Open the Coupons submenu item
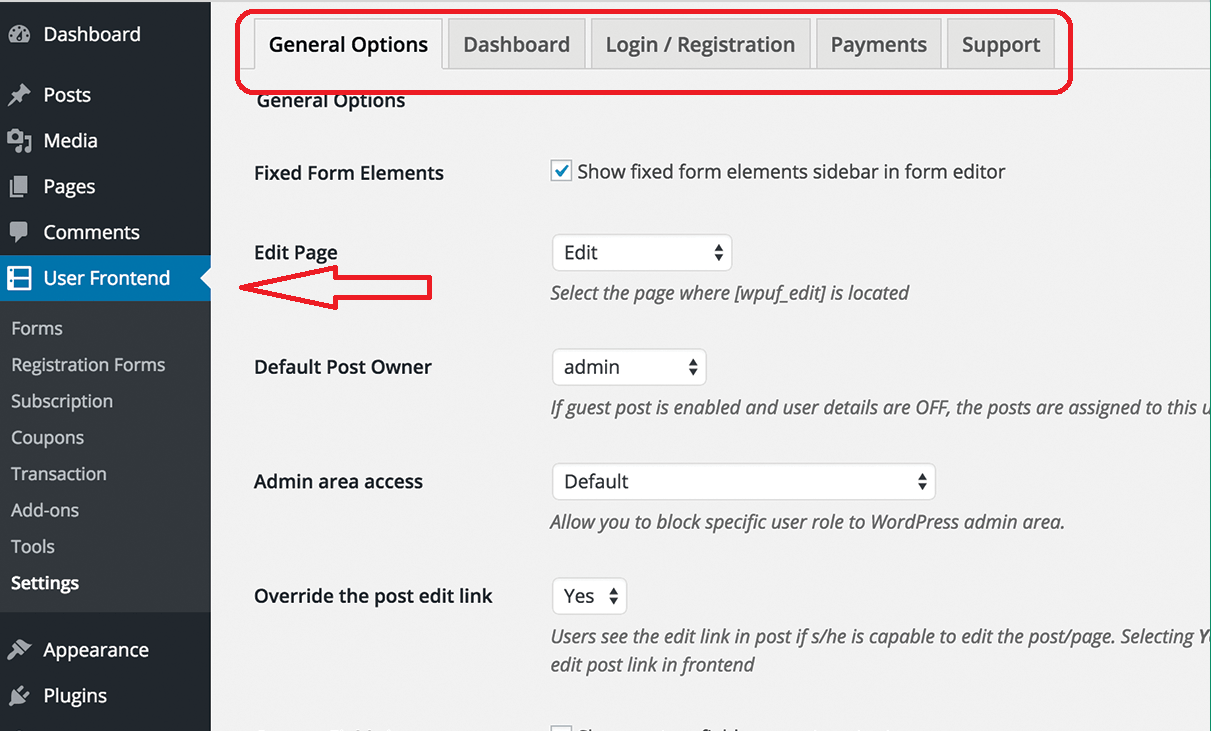Image resolution: width=1211 pixels, height=731 pixels. pyautogui.click(x=47, y=438)
